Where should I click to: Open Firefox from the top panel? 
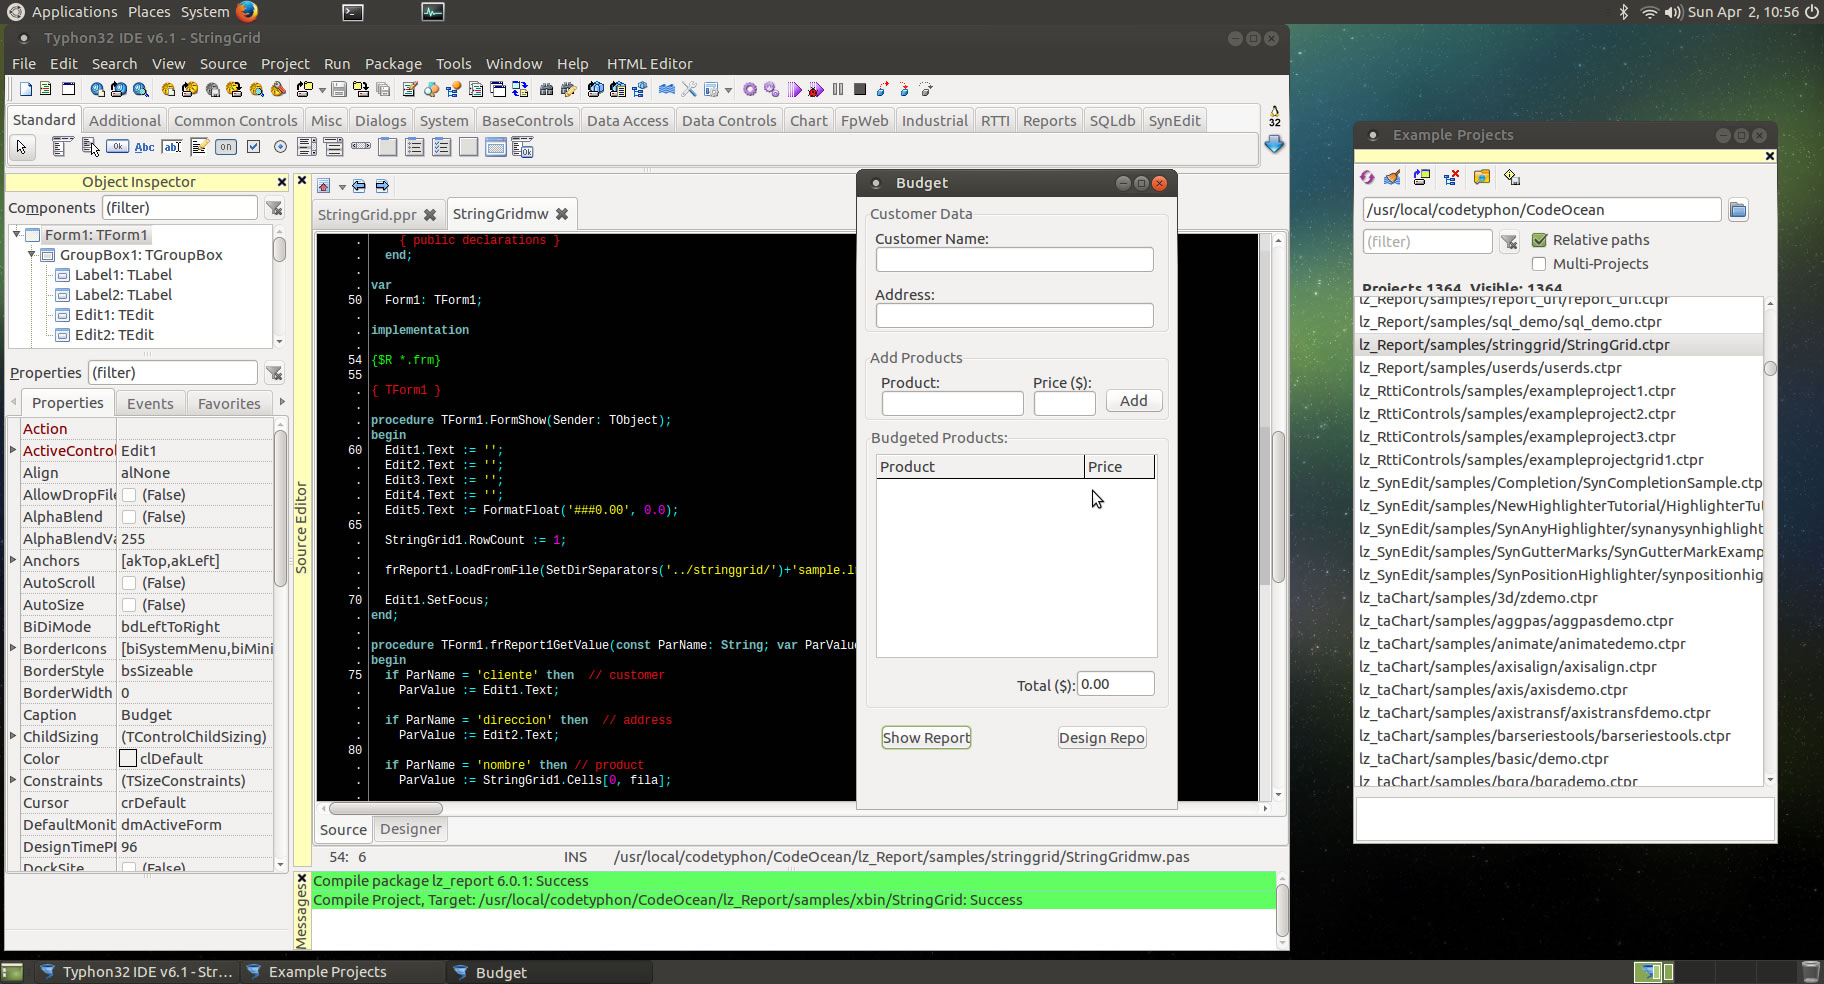pos(247,12)
